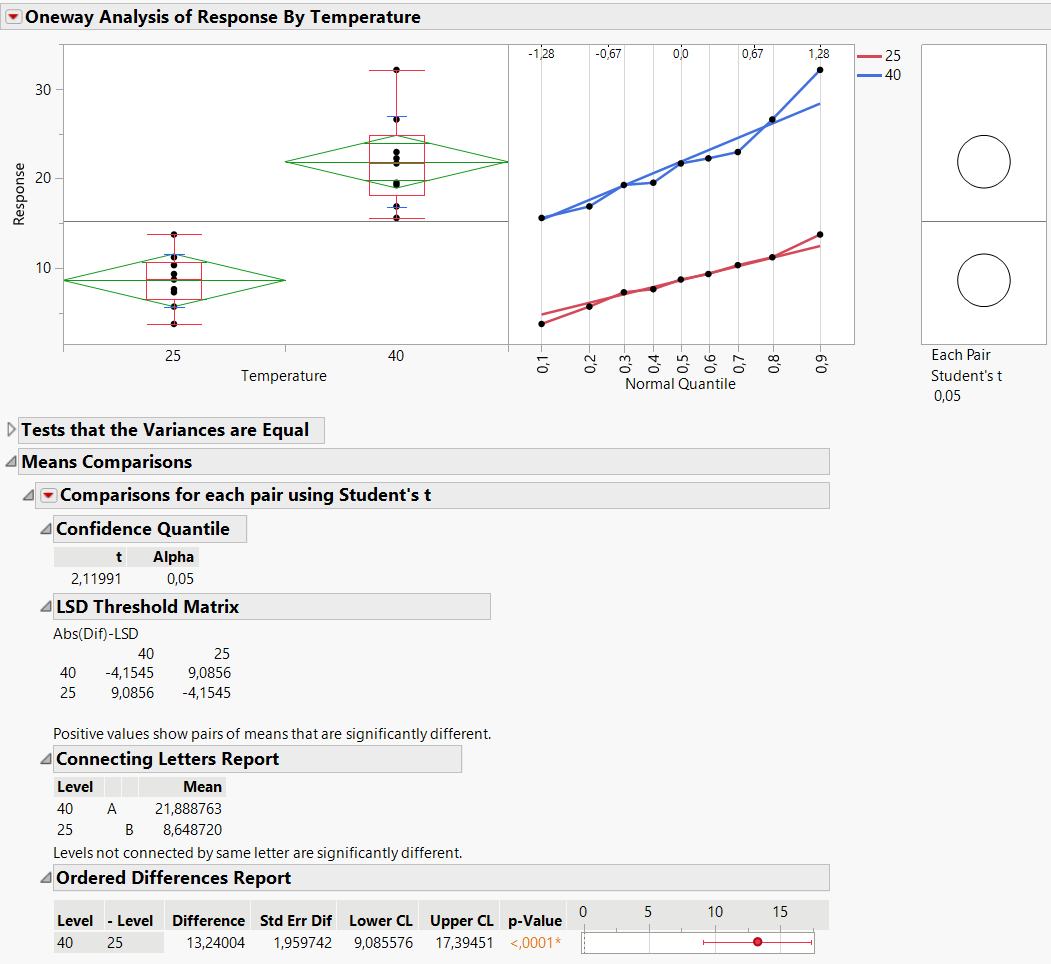Open the Oneway Analysis red triangle menu

[x=14, y=16]
